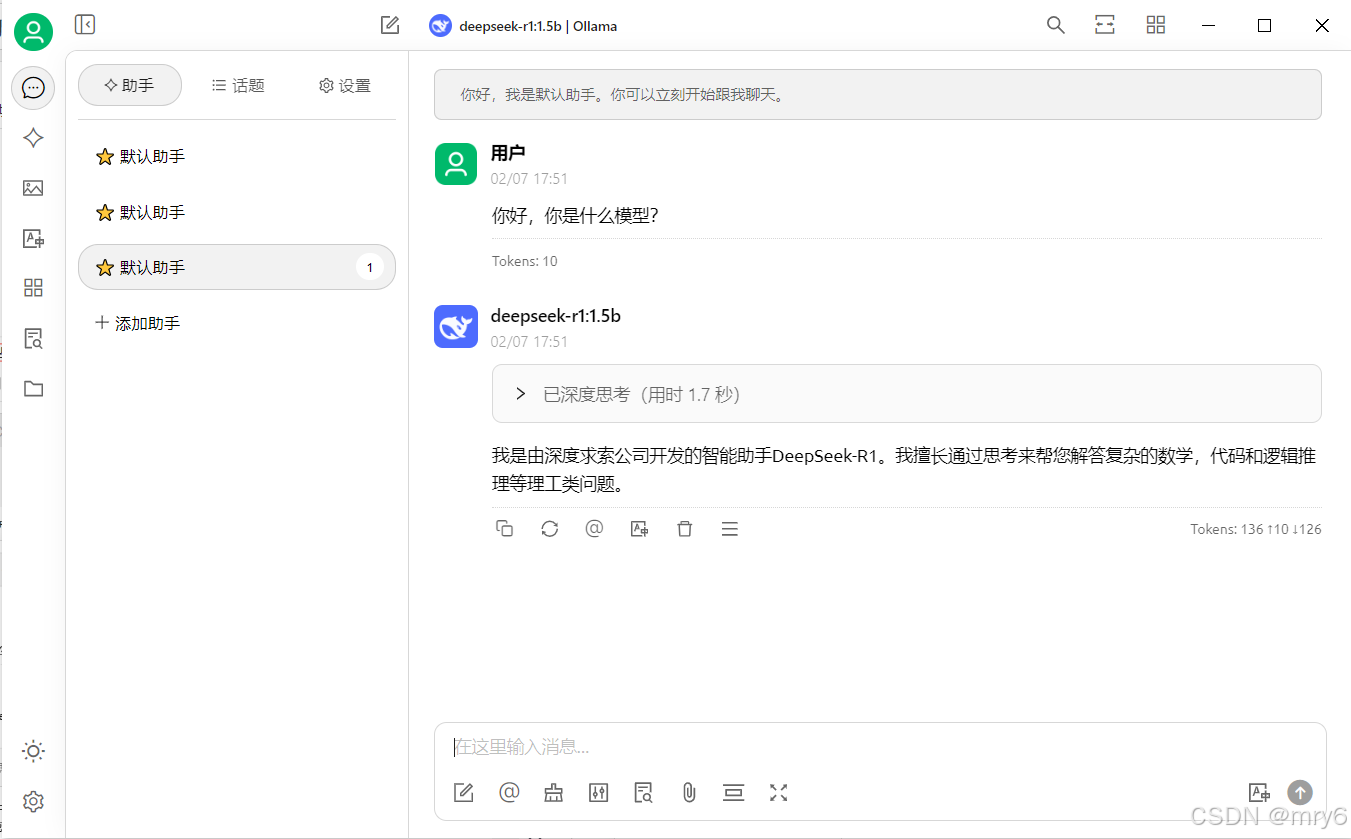Open the files folder icon in sidebar
This screenshot has width=1351, height=839.
pos(33,388)
